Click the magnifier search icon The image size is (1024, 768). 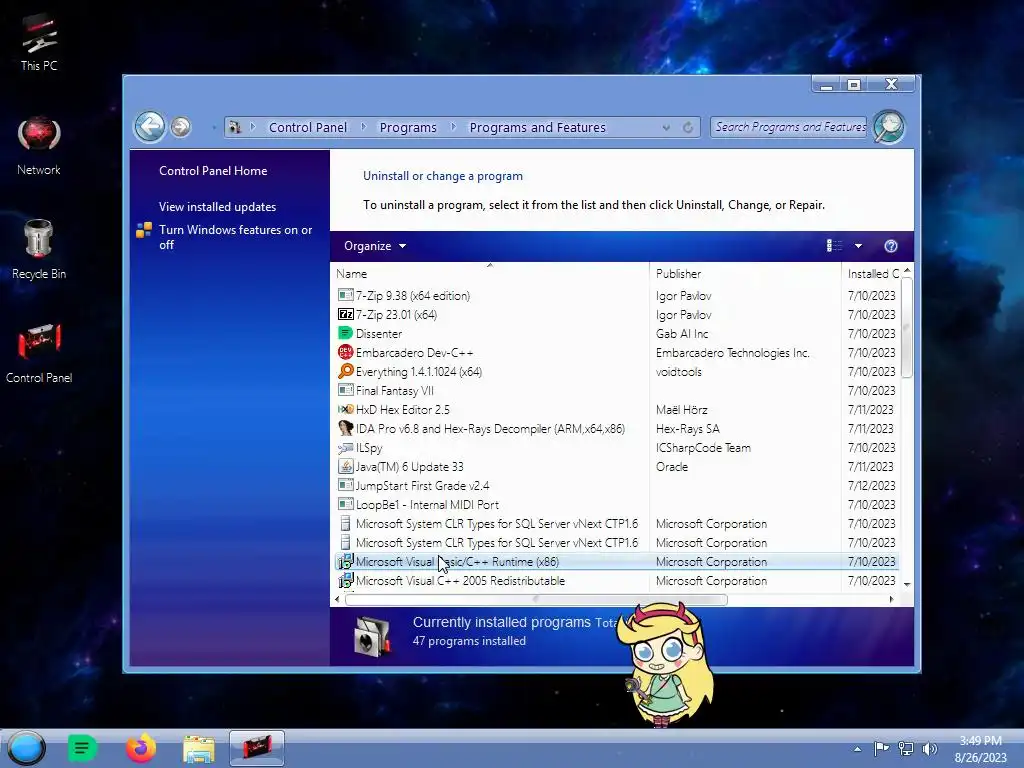point(889,127)
